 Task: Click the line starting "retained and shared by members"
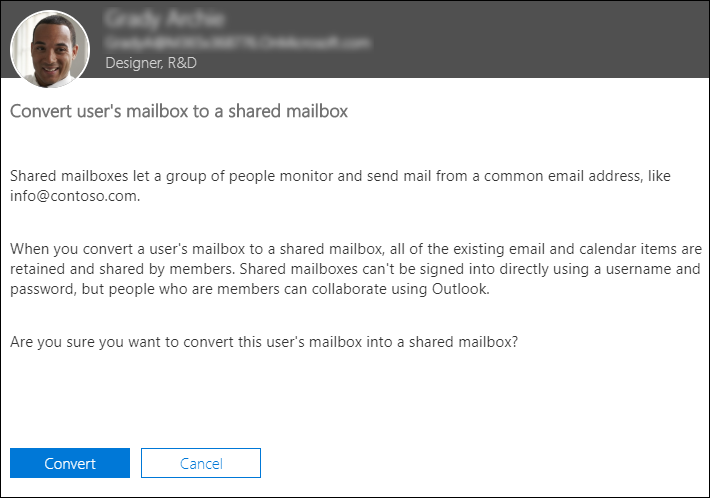click(355, 269)
